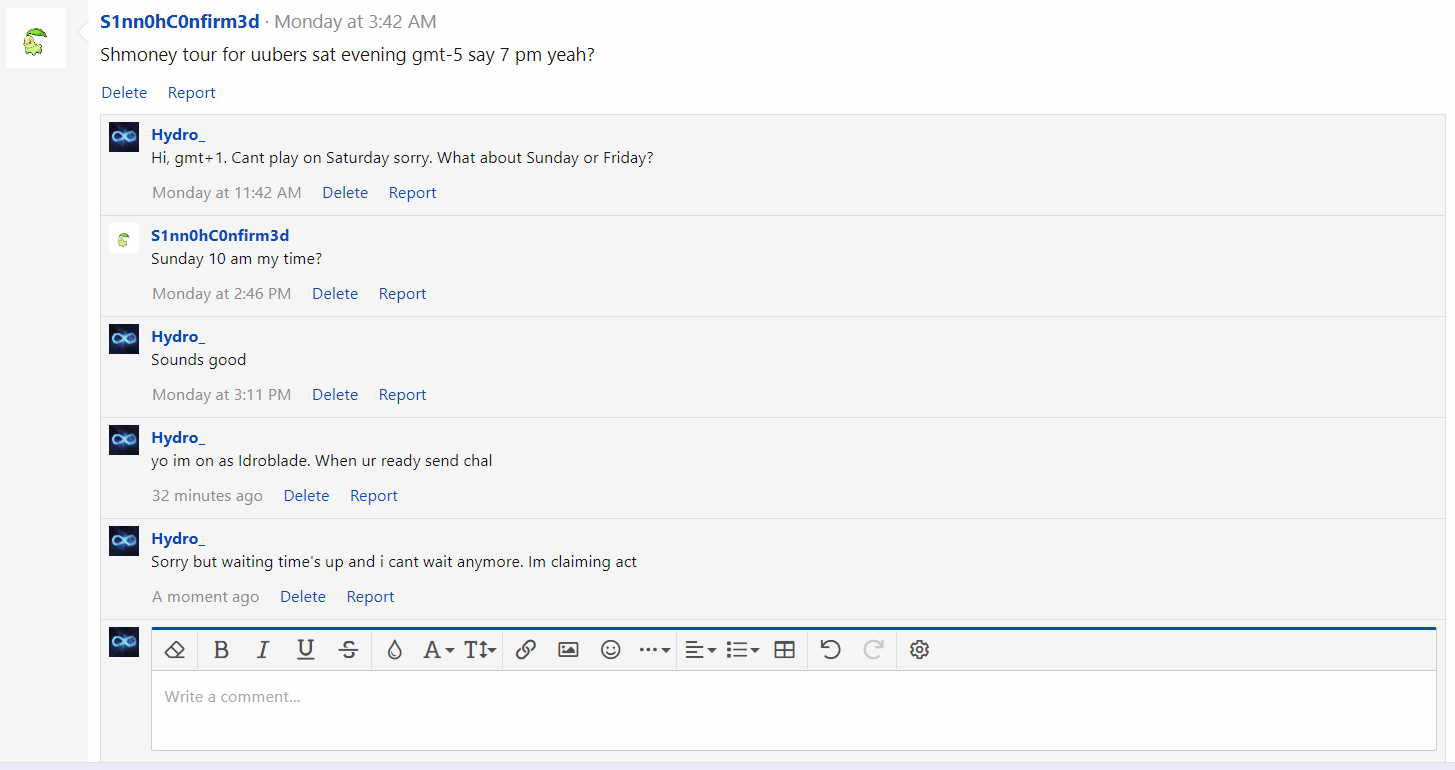Screen dimensions: 1455x770
Task: Delete the 'claiming act' comment
Action: pos(303,597)
